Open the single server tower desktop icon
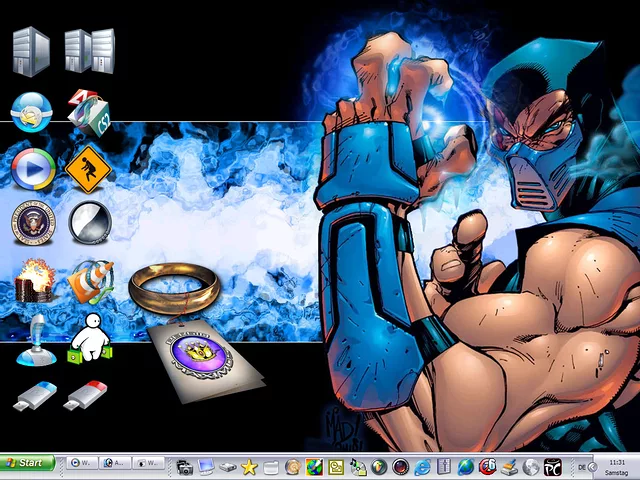 (31, 51)
